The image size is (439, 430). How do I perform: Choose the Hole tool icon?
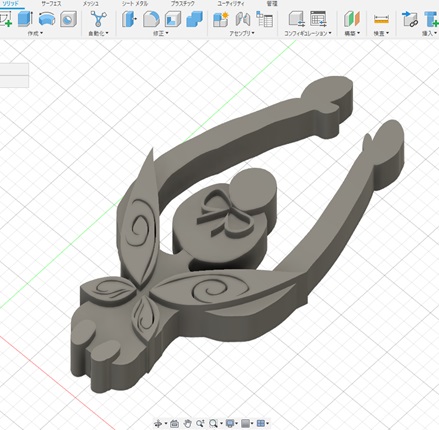tap(68, 19)
